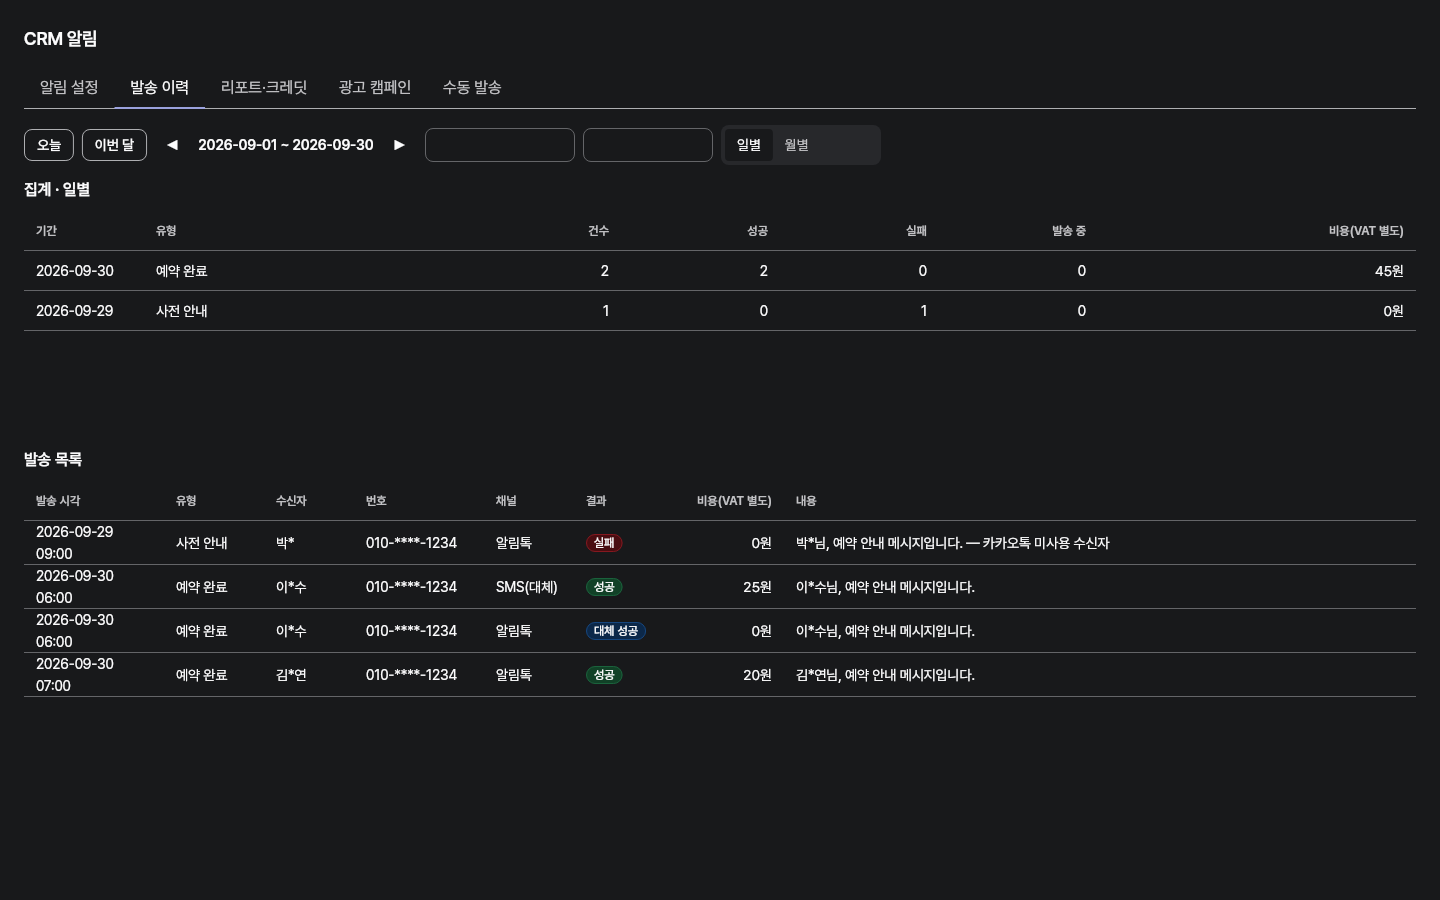Go to previous period with left arrow
This screenshot has height=900, width=1440.
(172, 145)
